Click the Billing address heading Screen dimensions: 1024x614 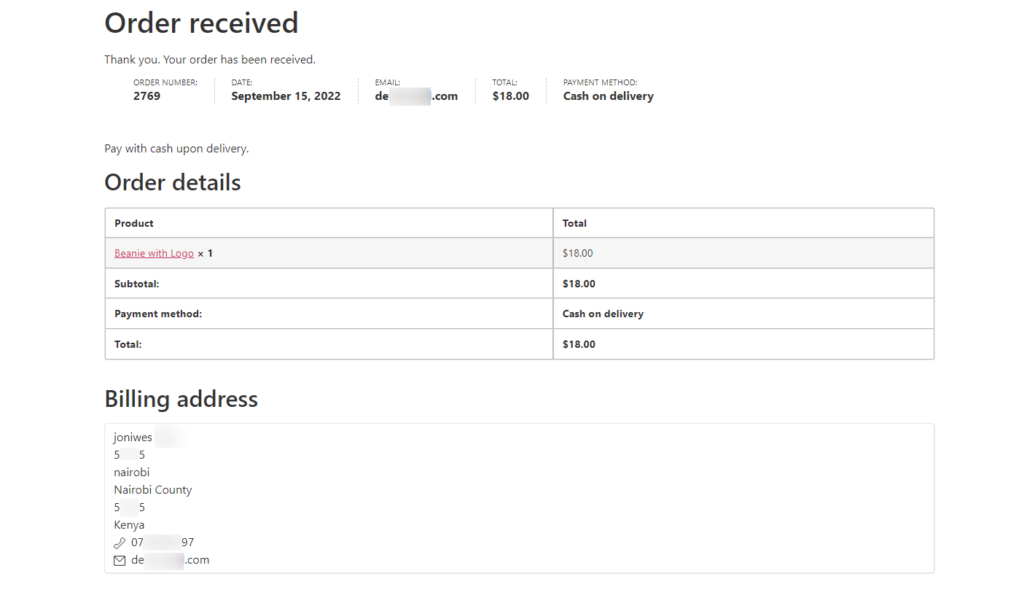181,399
